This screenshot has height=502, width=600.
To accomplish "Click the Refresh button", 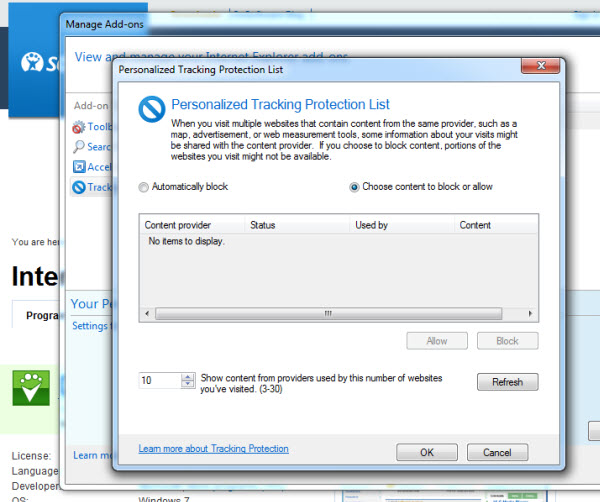I will click(507, 382).
